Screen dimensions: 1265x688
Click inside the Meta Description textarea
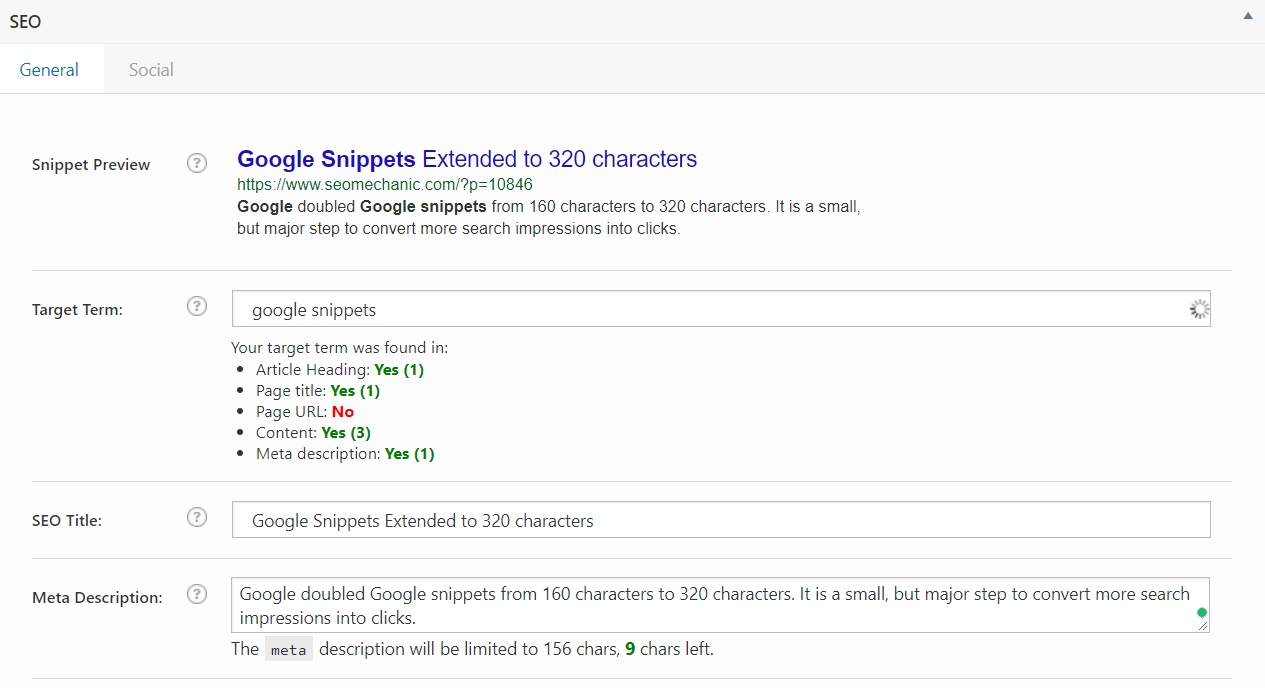[721, 605]
